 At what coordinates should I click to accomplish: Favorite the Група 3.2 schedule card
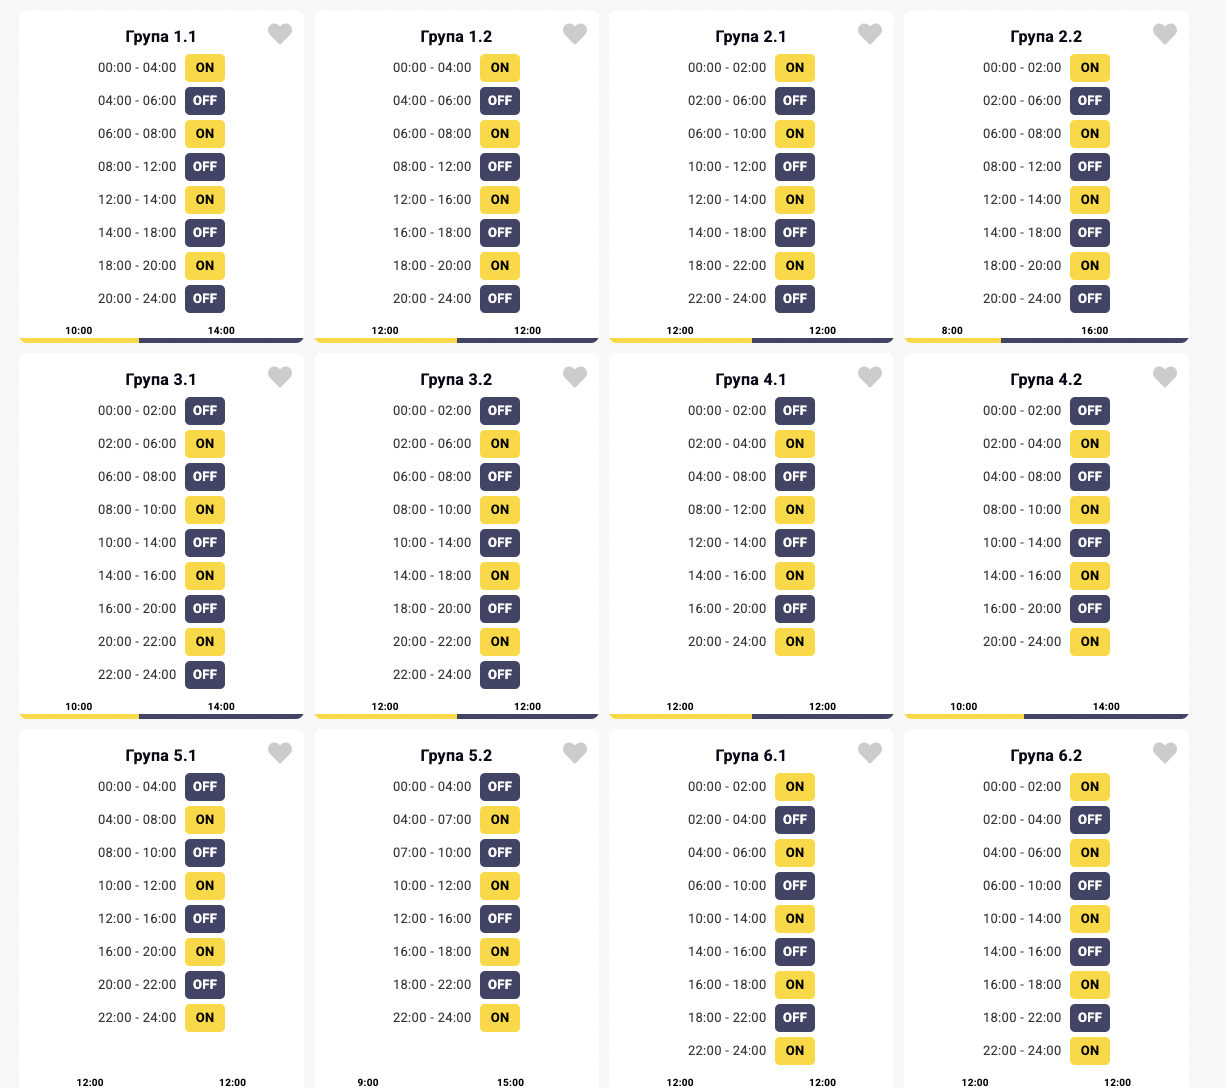pyautogui.click(x=575, y=377)
